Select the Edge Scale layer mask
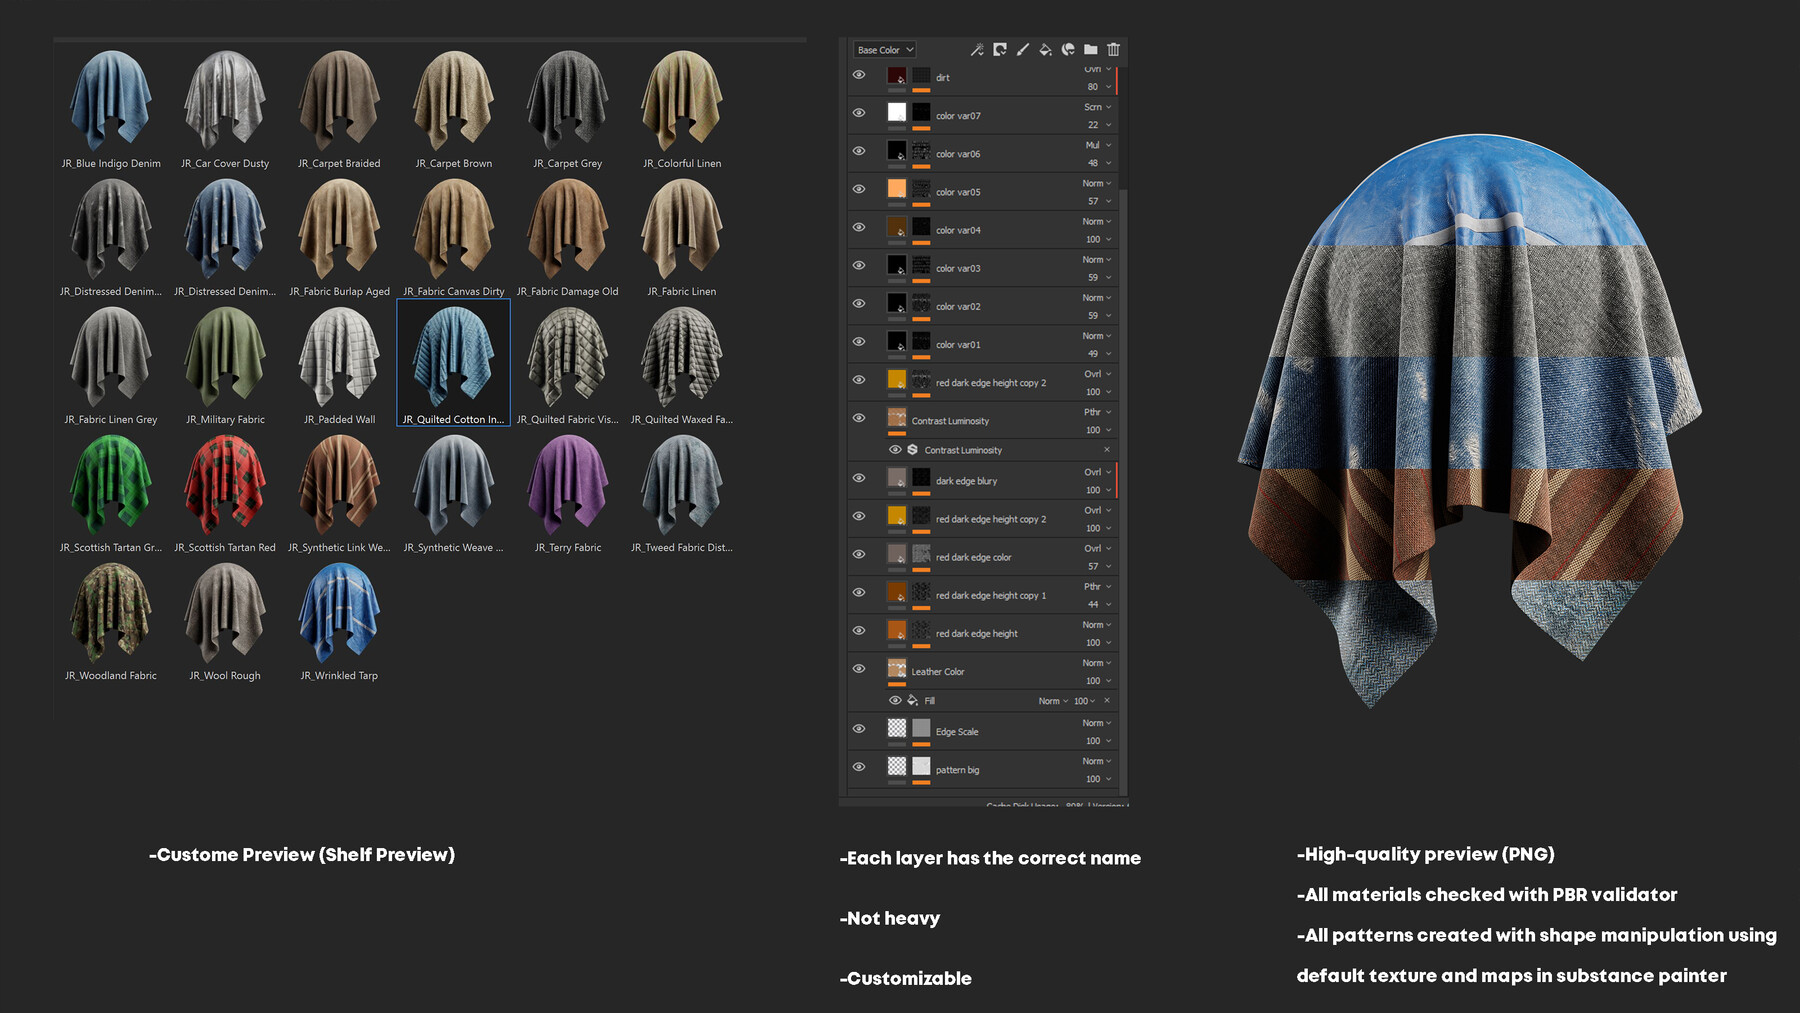The image size is (1800, 1013). coord(920,729)
